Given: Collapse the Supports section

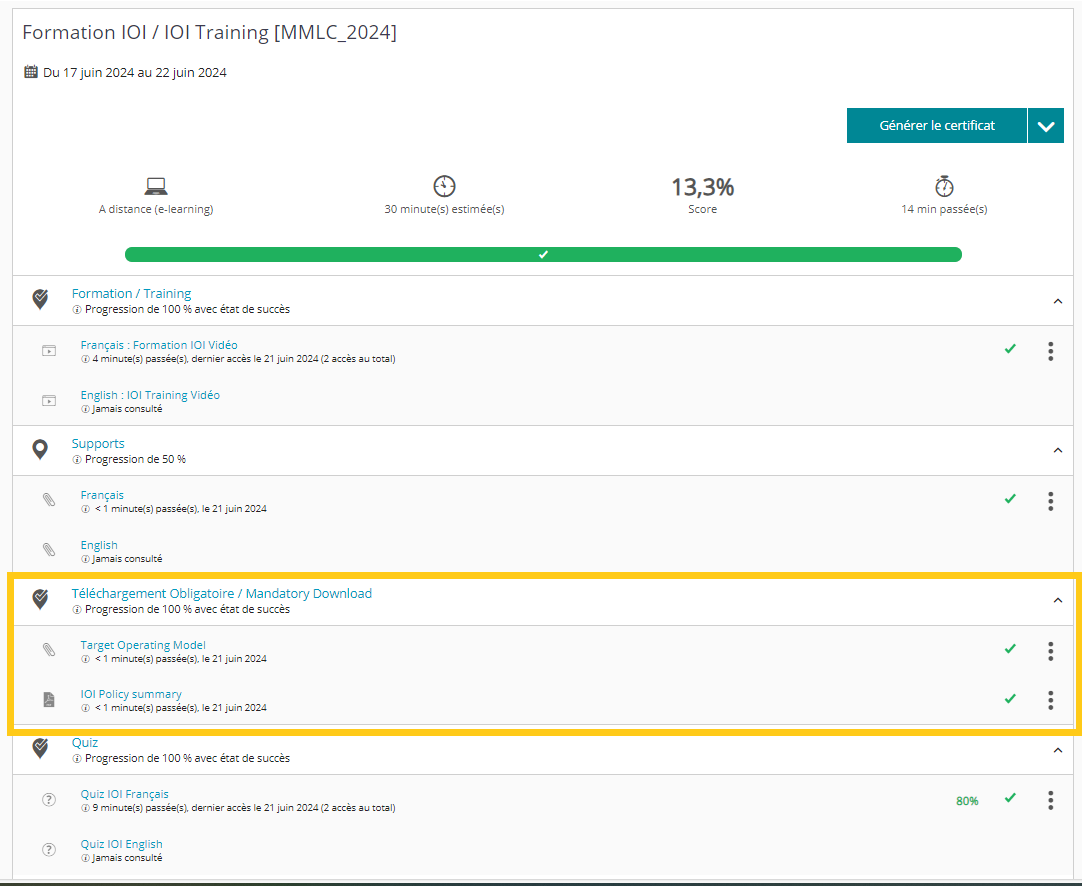Looking at the screenshot, I should [x=1057, y=450].
